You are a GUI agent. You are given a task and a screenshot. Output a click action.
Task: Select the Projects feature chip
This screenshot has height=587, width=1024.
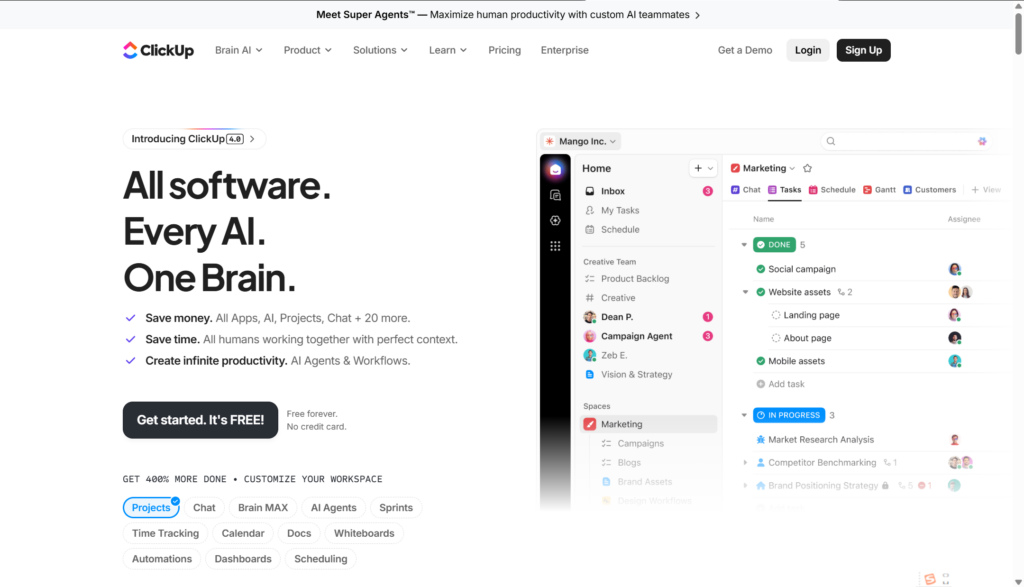point(151,507)
